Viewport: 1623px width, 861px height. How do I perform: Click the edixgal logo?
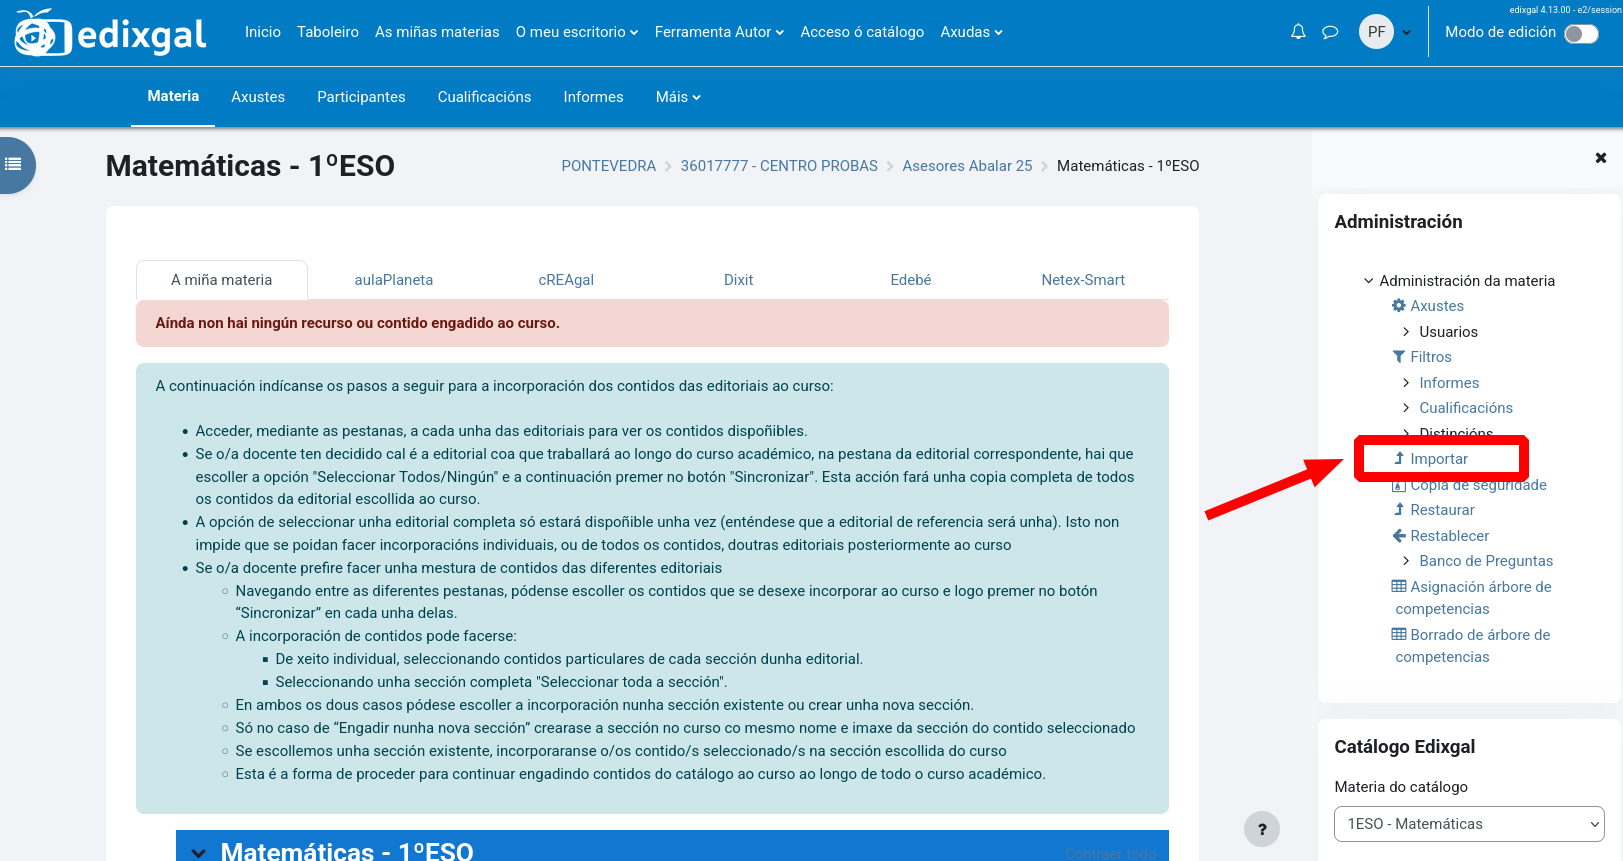pos(110,34)
